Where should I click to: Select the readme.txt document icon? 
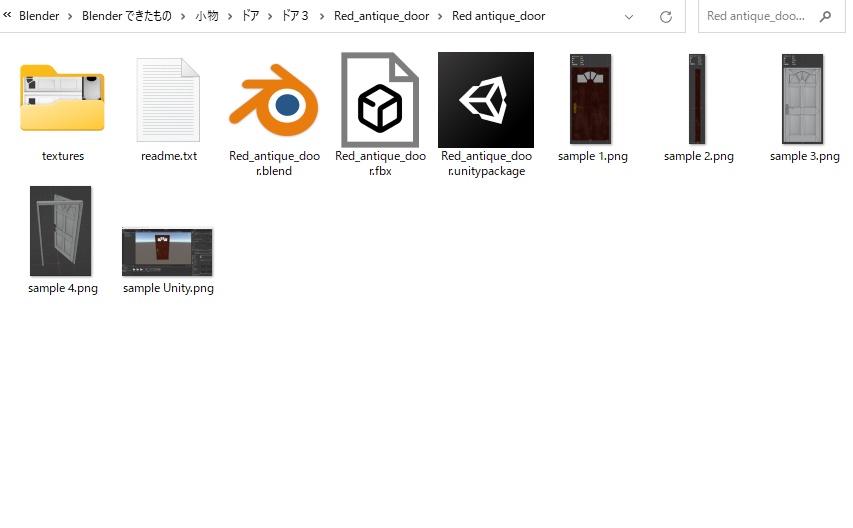[168, 100]
